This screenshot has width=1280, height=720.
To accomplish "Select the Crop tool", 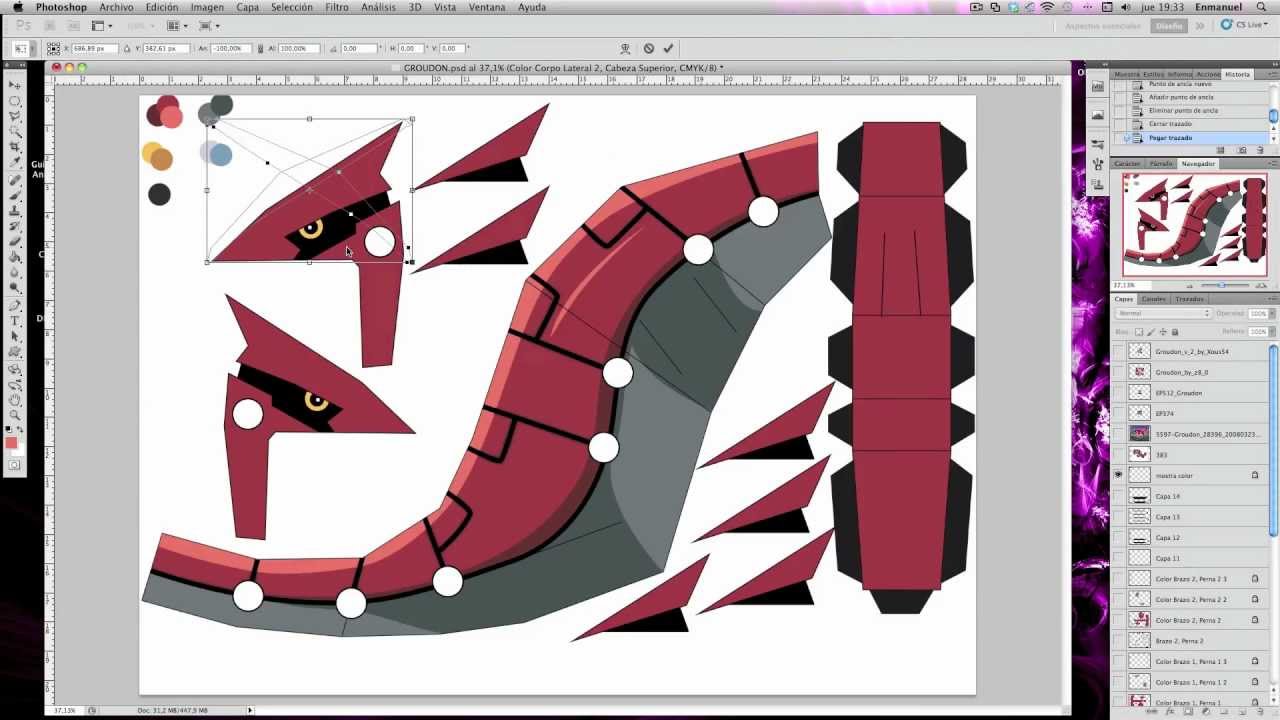I will click(x=15, y=146).
